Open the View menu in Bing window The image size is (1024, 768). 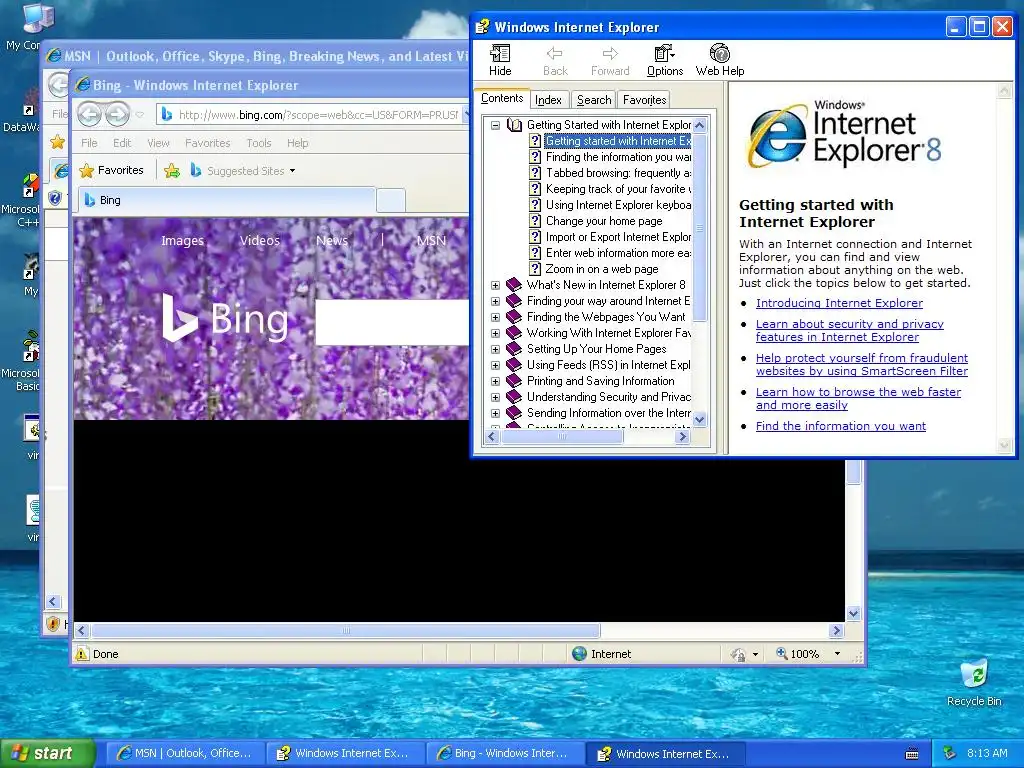[158, 143]
